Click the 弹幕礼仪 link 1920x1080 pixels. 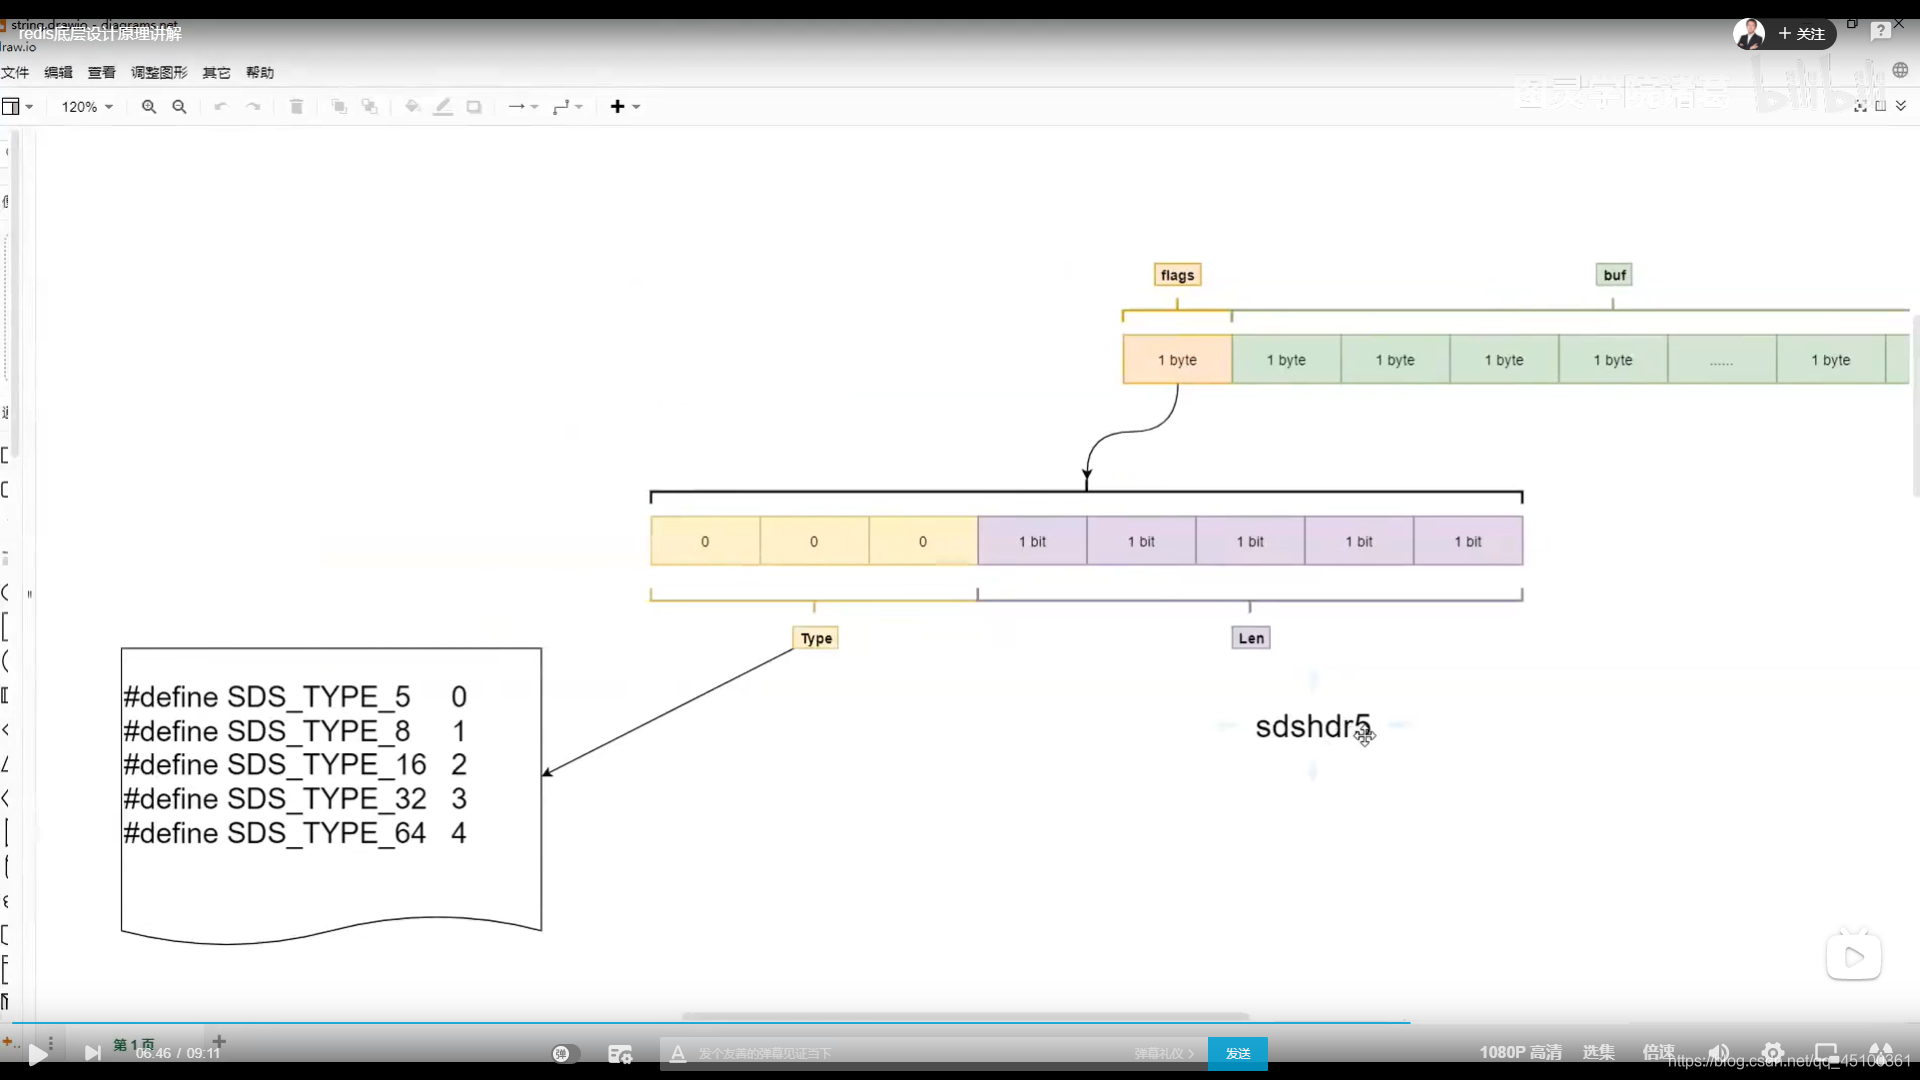tap(1163, 1054)
